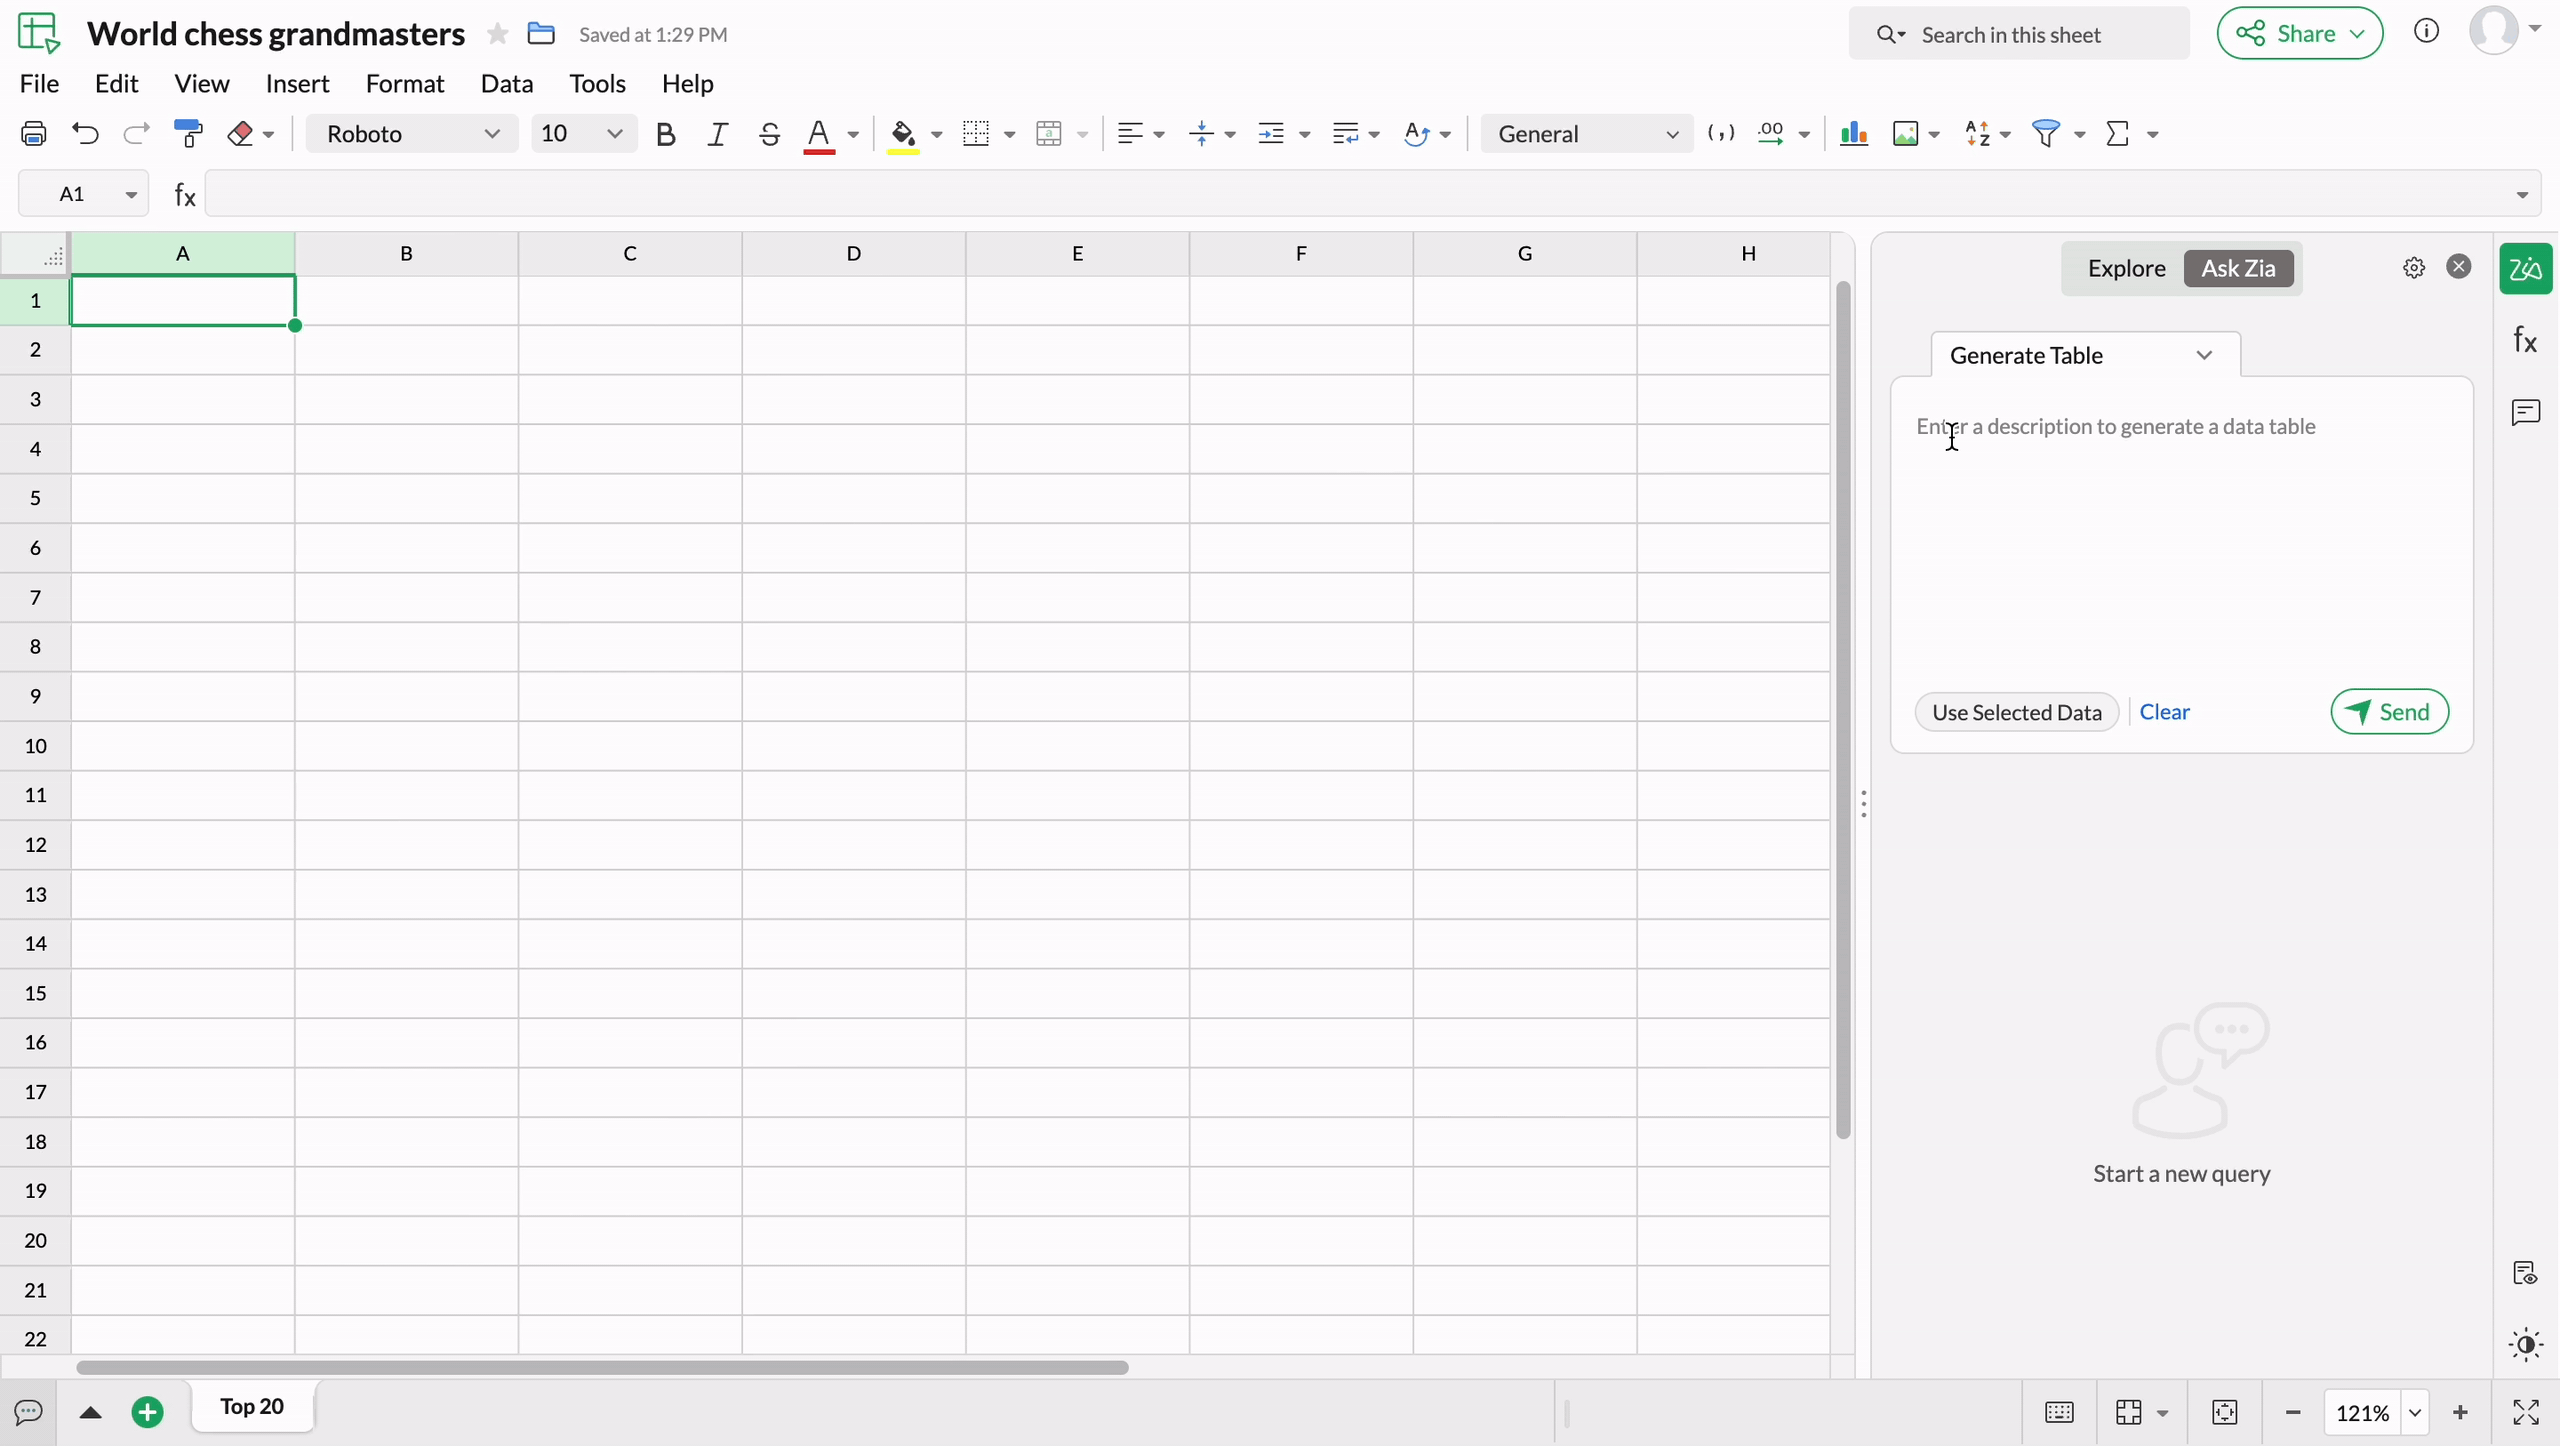Insert a chart using chart icon
The image size is (2560, 1446).
(1853, 133)
